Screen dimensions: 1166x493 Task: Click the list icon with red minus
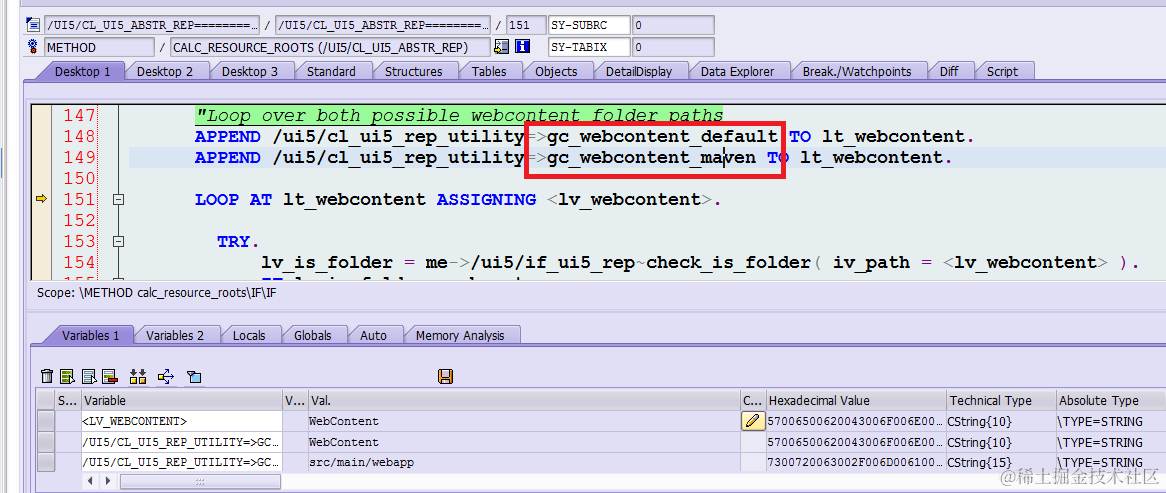click(x=110, y=376)
